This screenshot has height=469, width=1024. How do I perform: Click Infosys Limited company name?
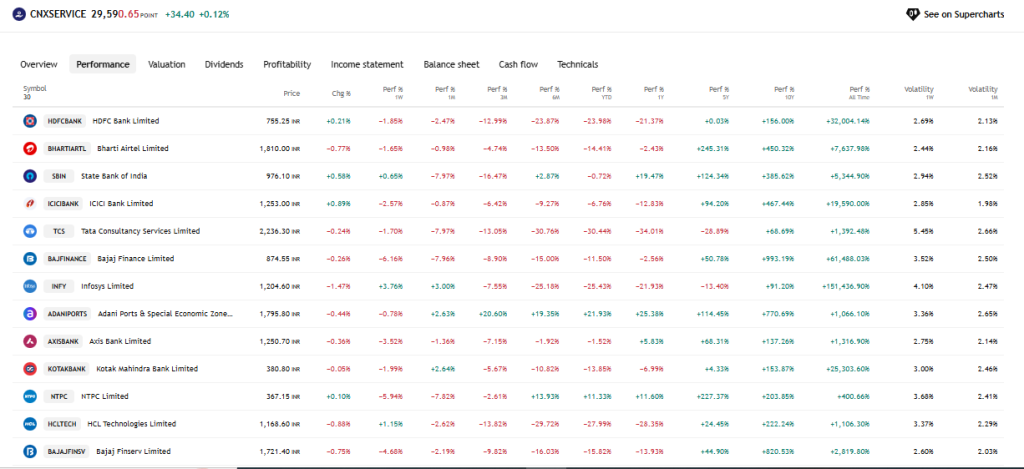107,286
